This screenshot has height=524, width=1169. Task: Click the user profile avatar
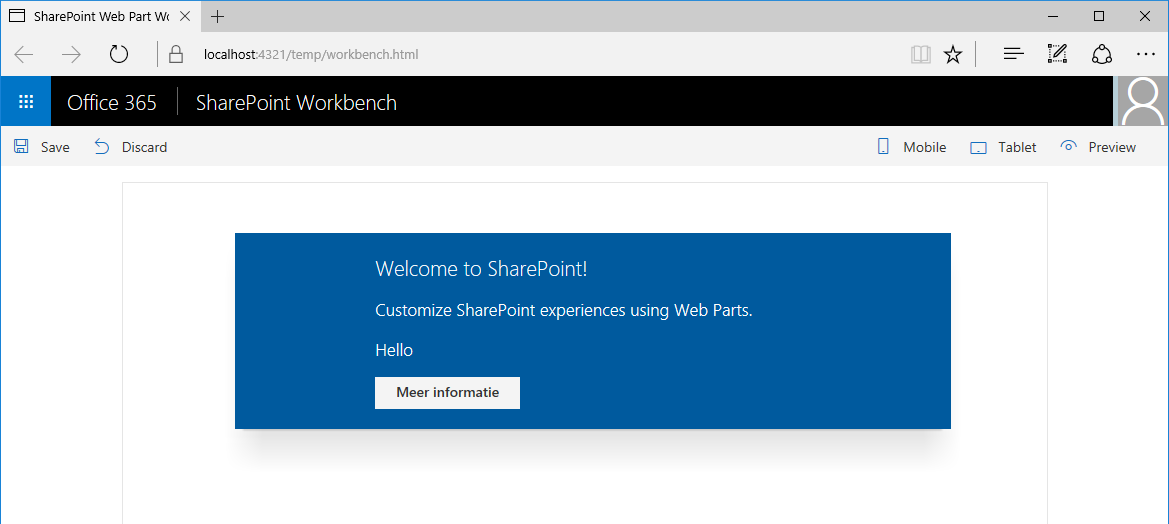1142,101
